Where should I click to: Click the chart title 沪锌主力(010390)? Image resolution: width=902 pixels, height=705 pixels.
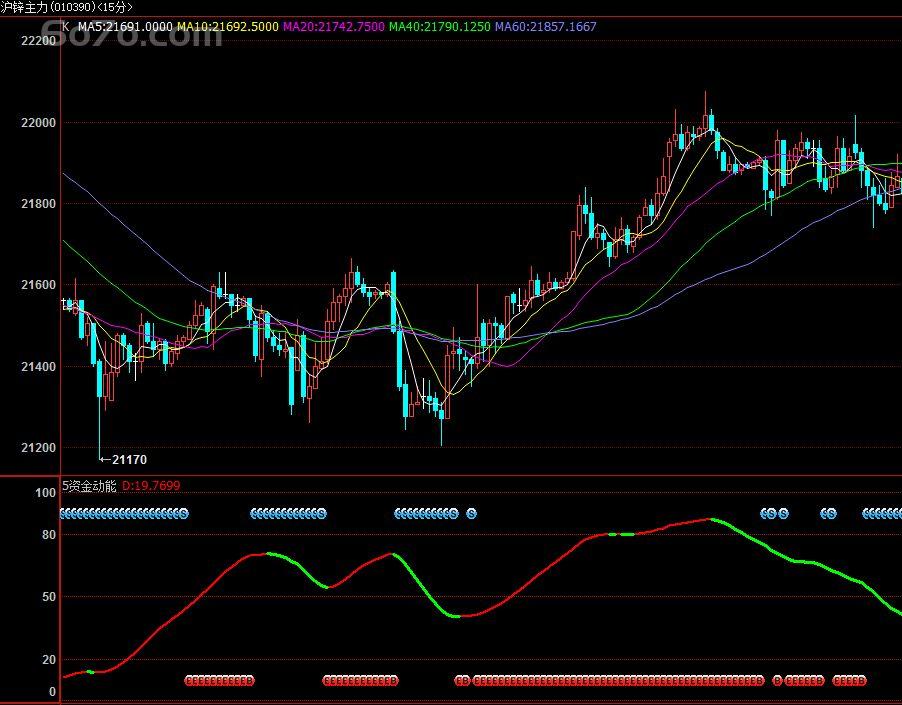(x=48, y=7)
